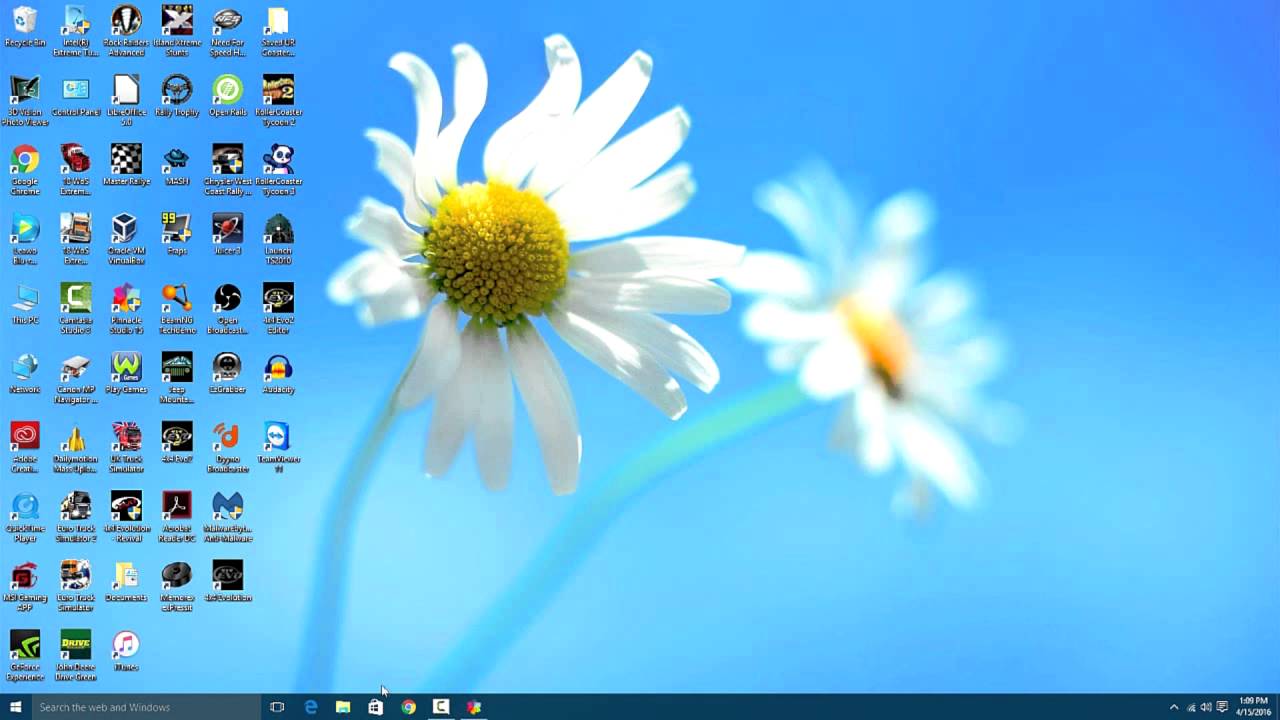
Task: Launch Canon MP Navigator shortcut
Action: (x=76, y=378)
